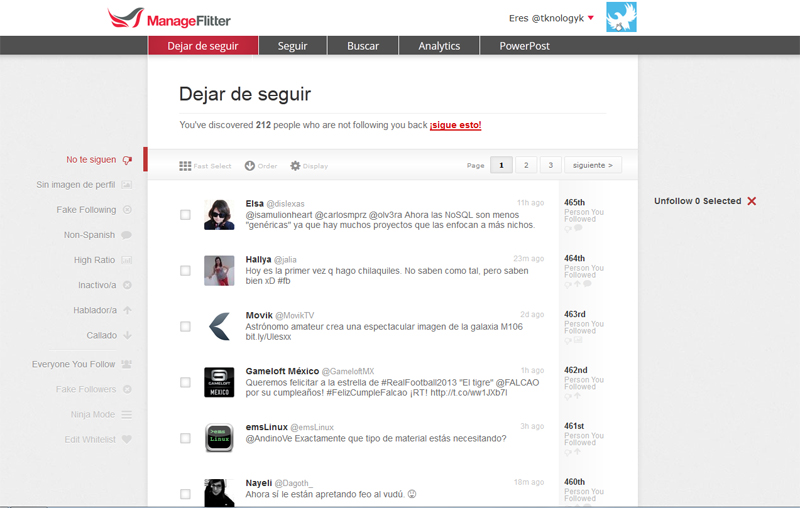Open Edit Whitelist
Screen dimensions: 800x508
click(90, 439)
